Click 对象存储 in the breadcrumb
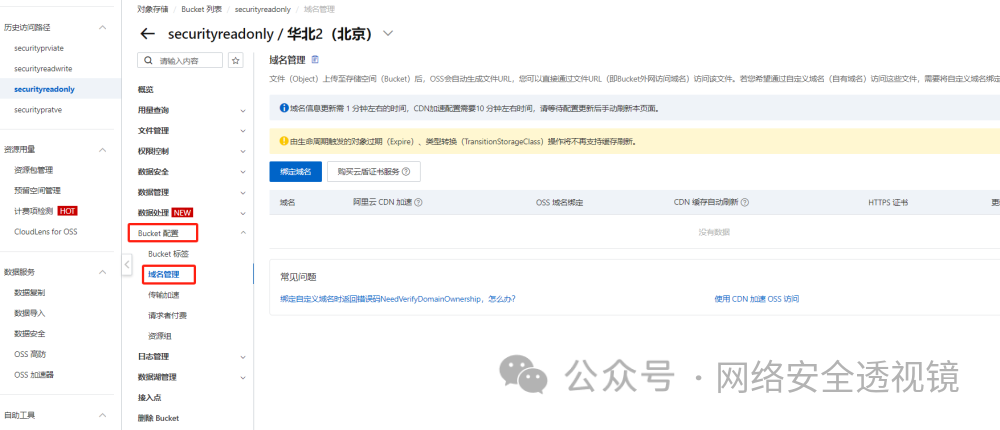1000x430 pixels. (x=153, y=10)
